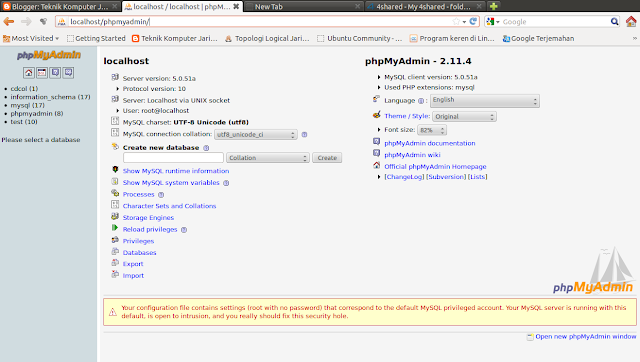This screenshot has height=362, width=640.
Task: Open MySQL connection collation dropdown
Action: (x=256, y=135)
